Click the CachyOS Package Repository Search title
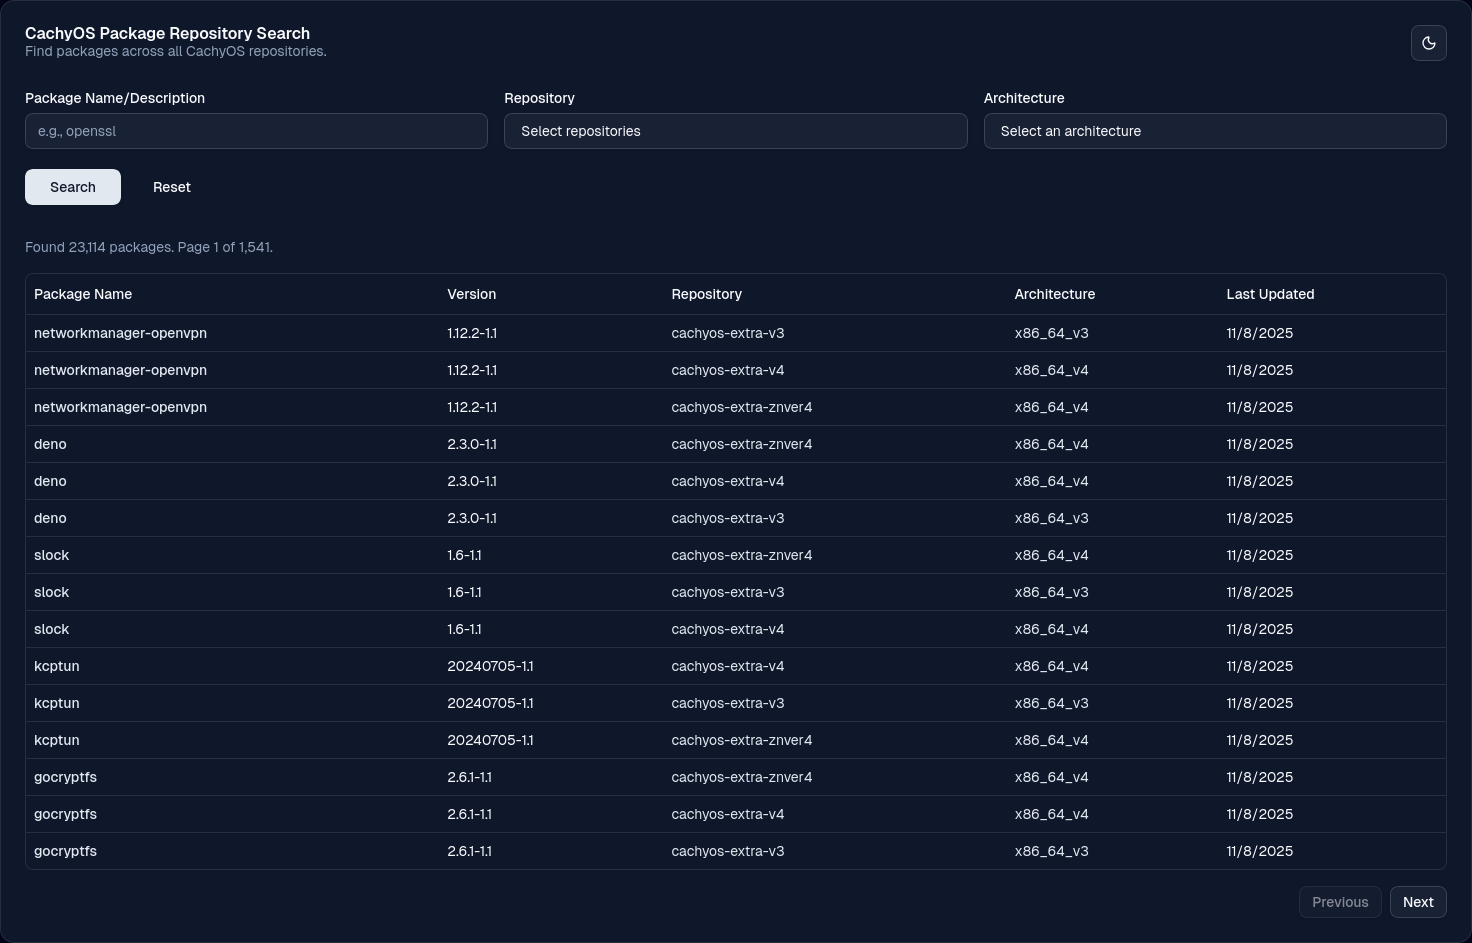 [167, 33]
